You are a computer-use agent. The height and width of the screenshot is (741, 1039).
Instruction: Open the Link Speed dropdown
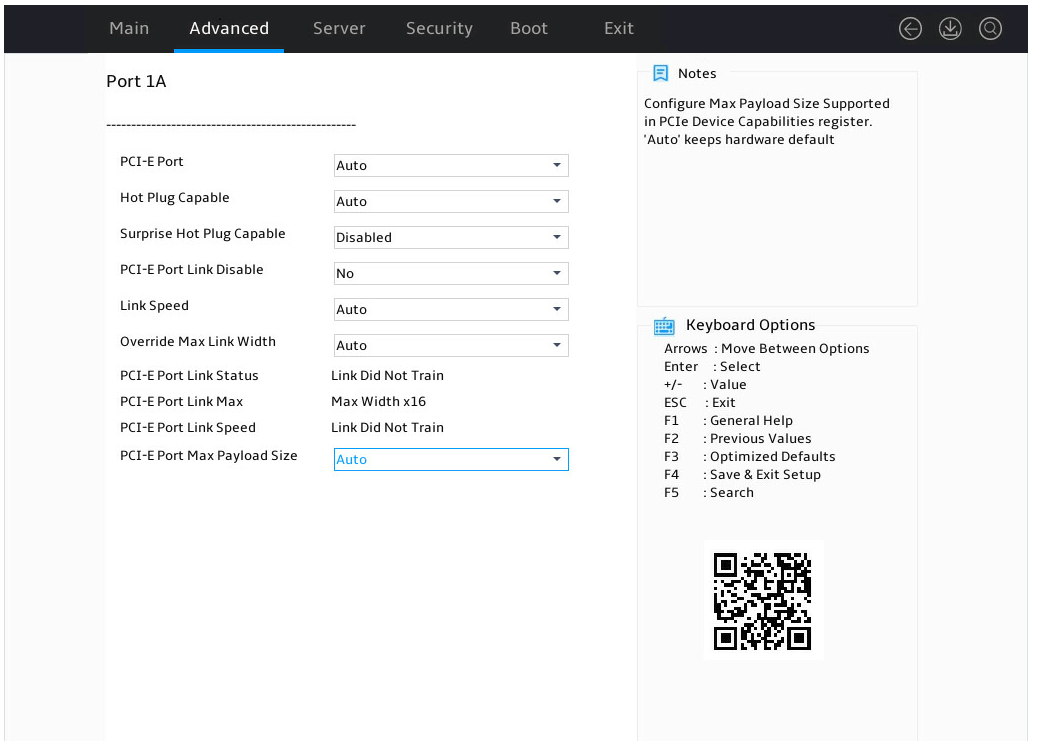(x=451, y=309)
